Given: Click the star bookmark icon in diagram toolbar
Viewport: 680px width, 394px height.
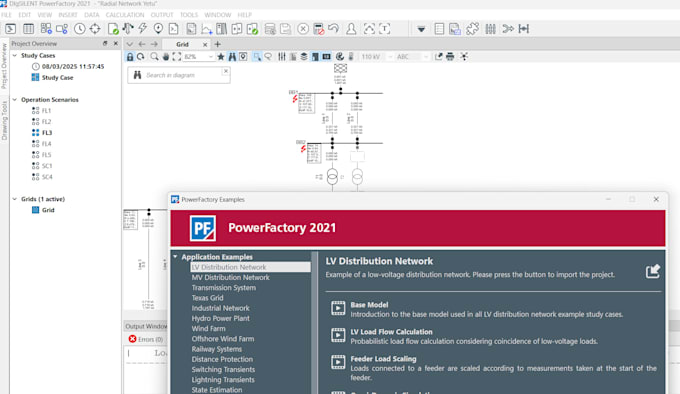Looking at the screenshot, I should pyautogui.click(x=221, y=57).
